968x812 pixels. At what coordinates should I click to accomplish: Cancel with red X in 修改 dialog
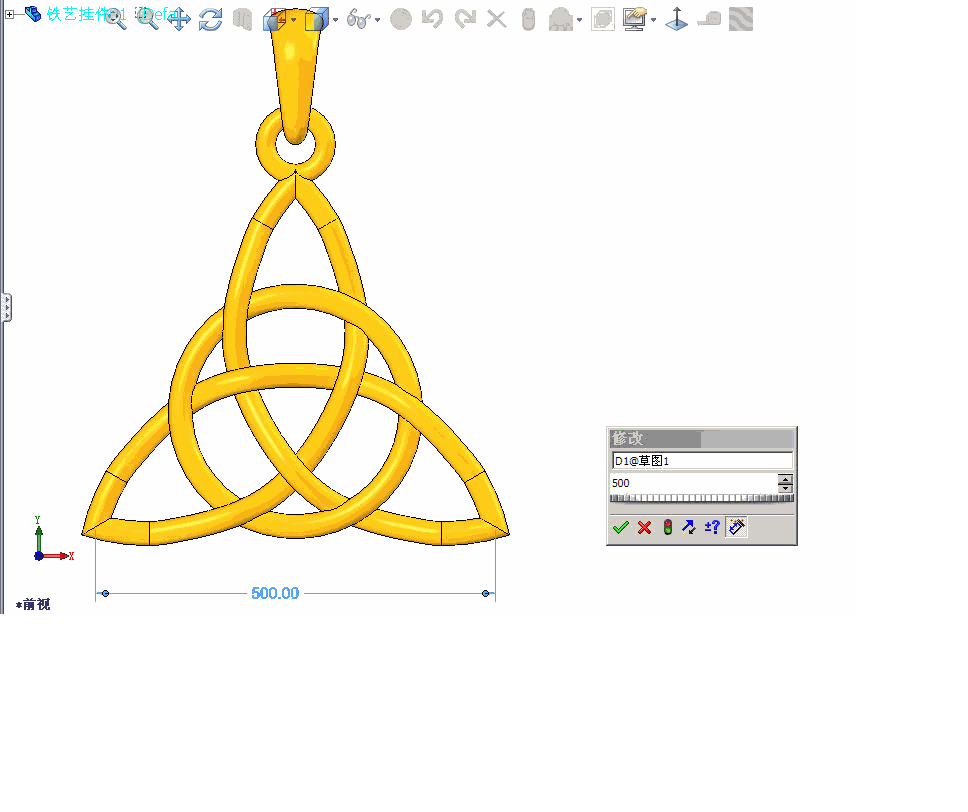click(x=645, y=527)
